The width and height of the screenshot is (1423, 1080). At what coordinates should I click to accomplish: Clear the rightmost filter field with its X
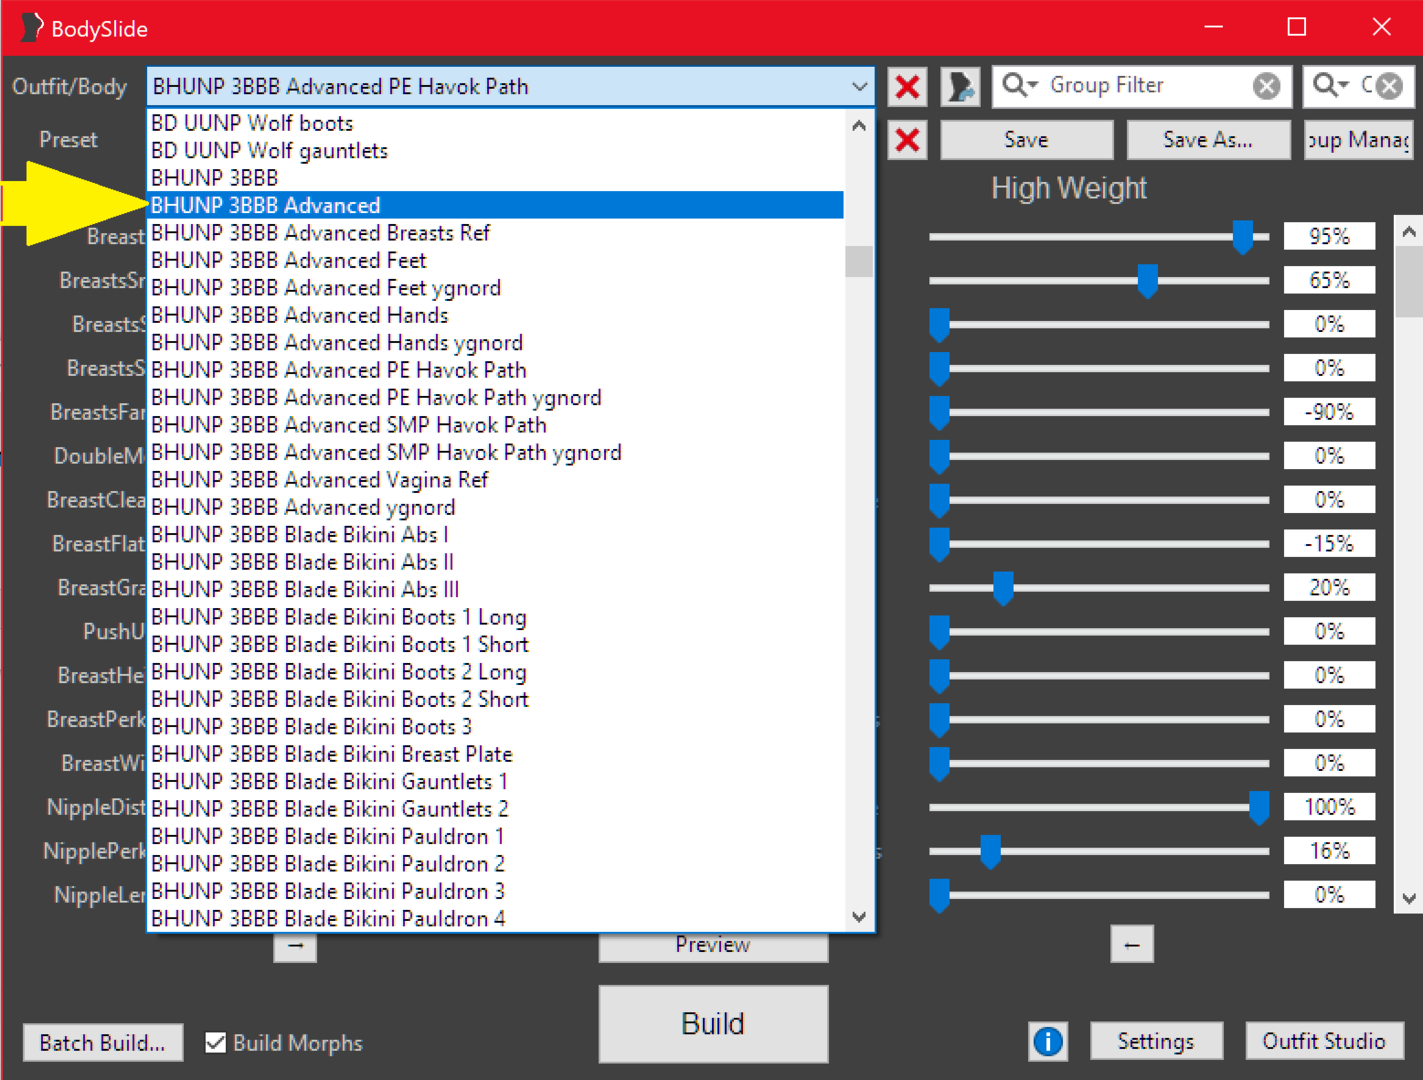point(1389,86)
